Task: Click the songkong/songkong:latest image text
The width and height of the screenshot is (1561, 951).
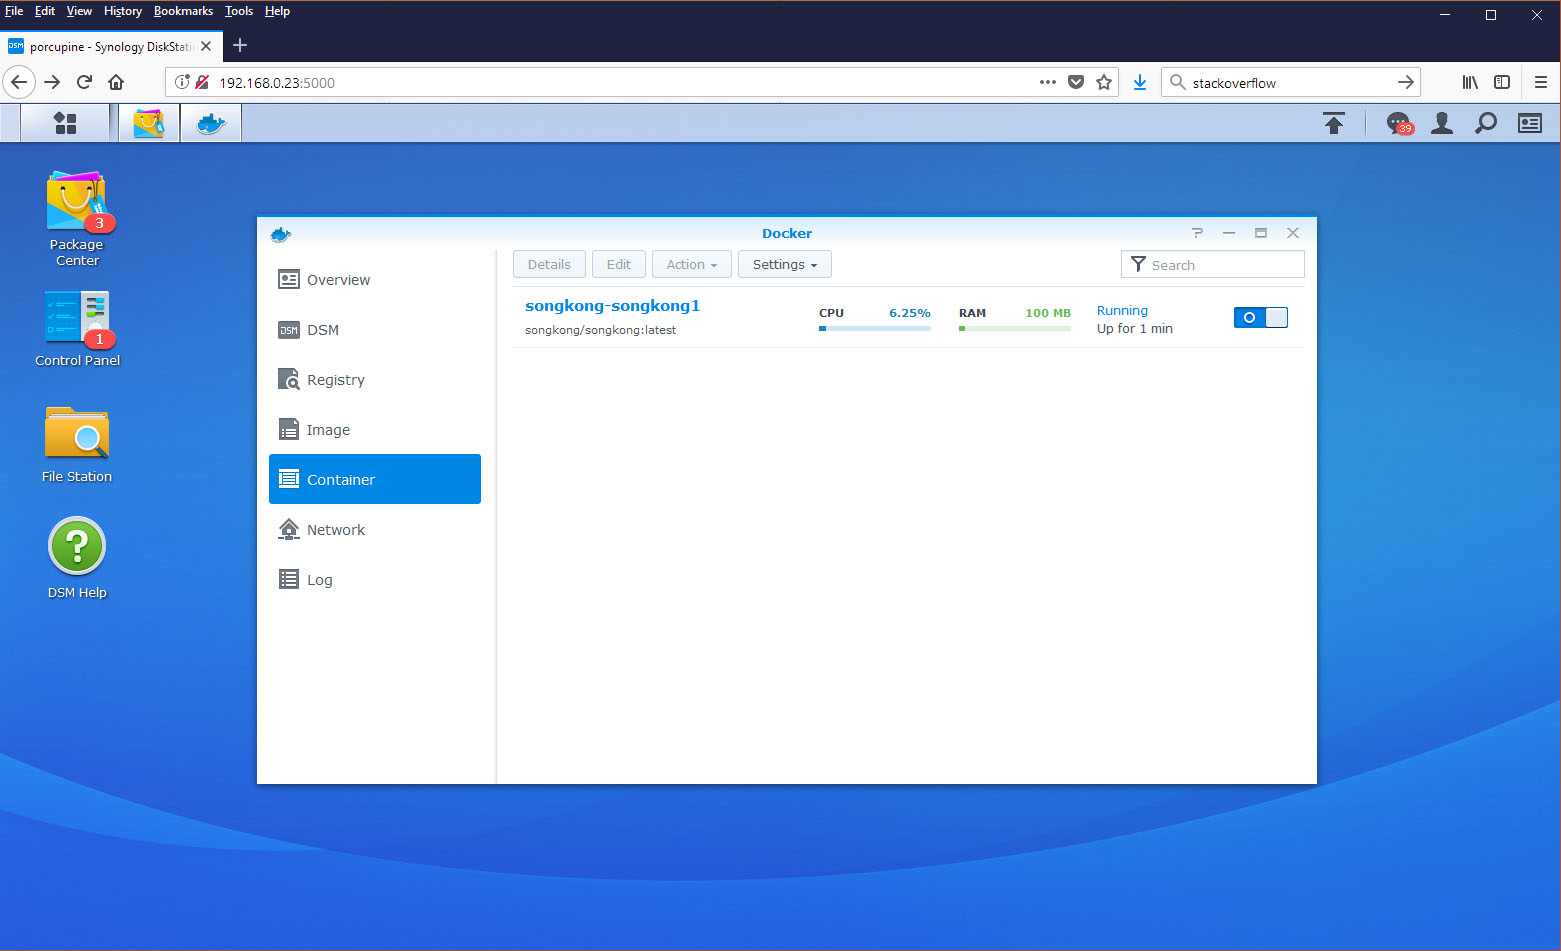Action: pos(600,330)
